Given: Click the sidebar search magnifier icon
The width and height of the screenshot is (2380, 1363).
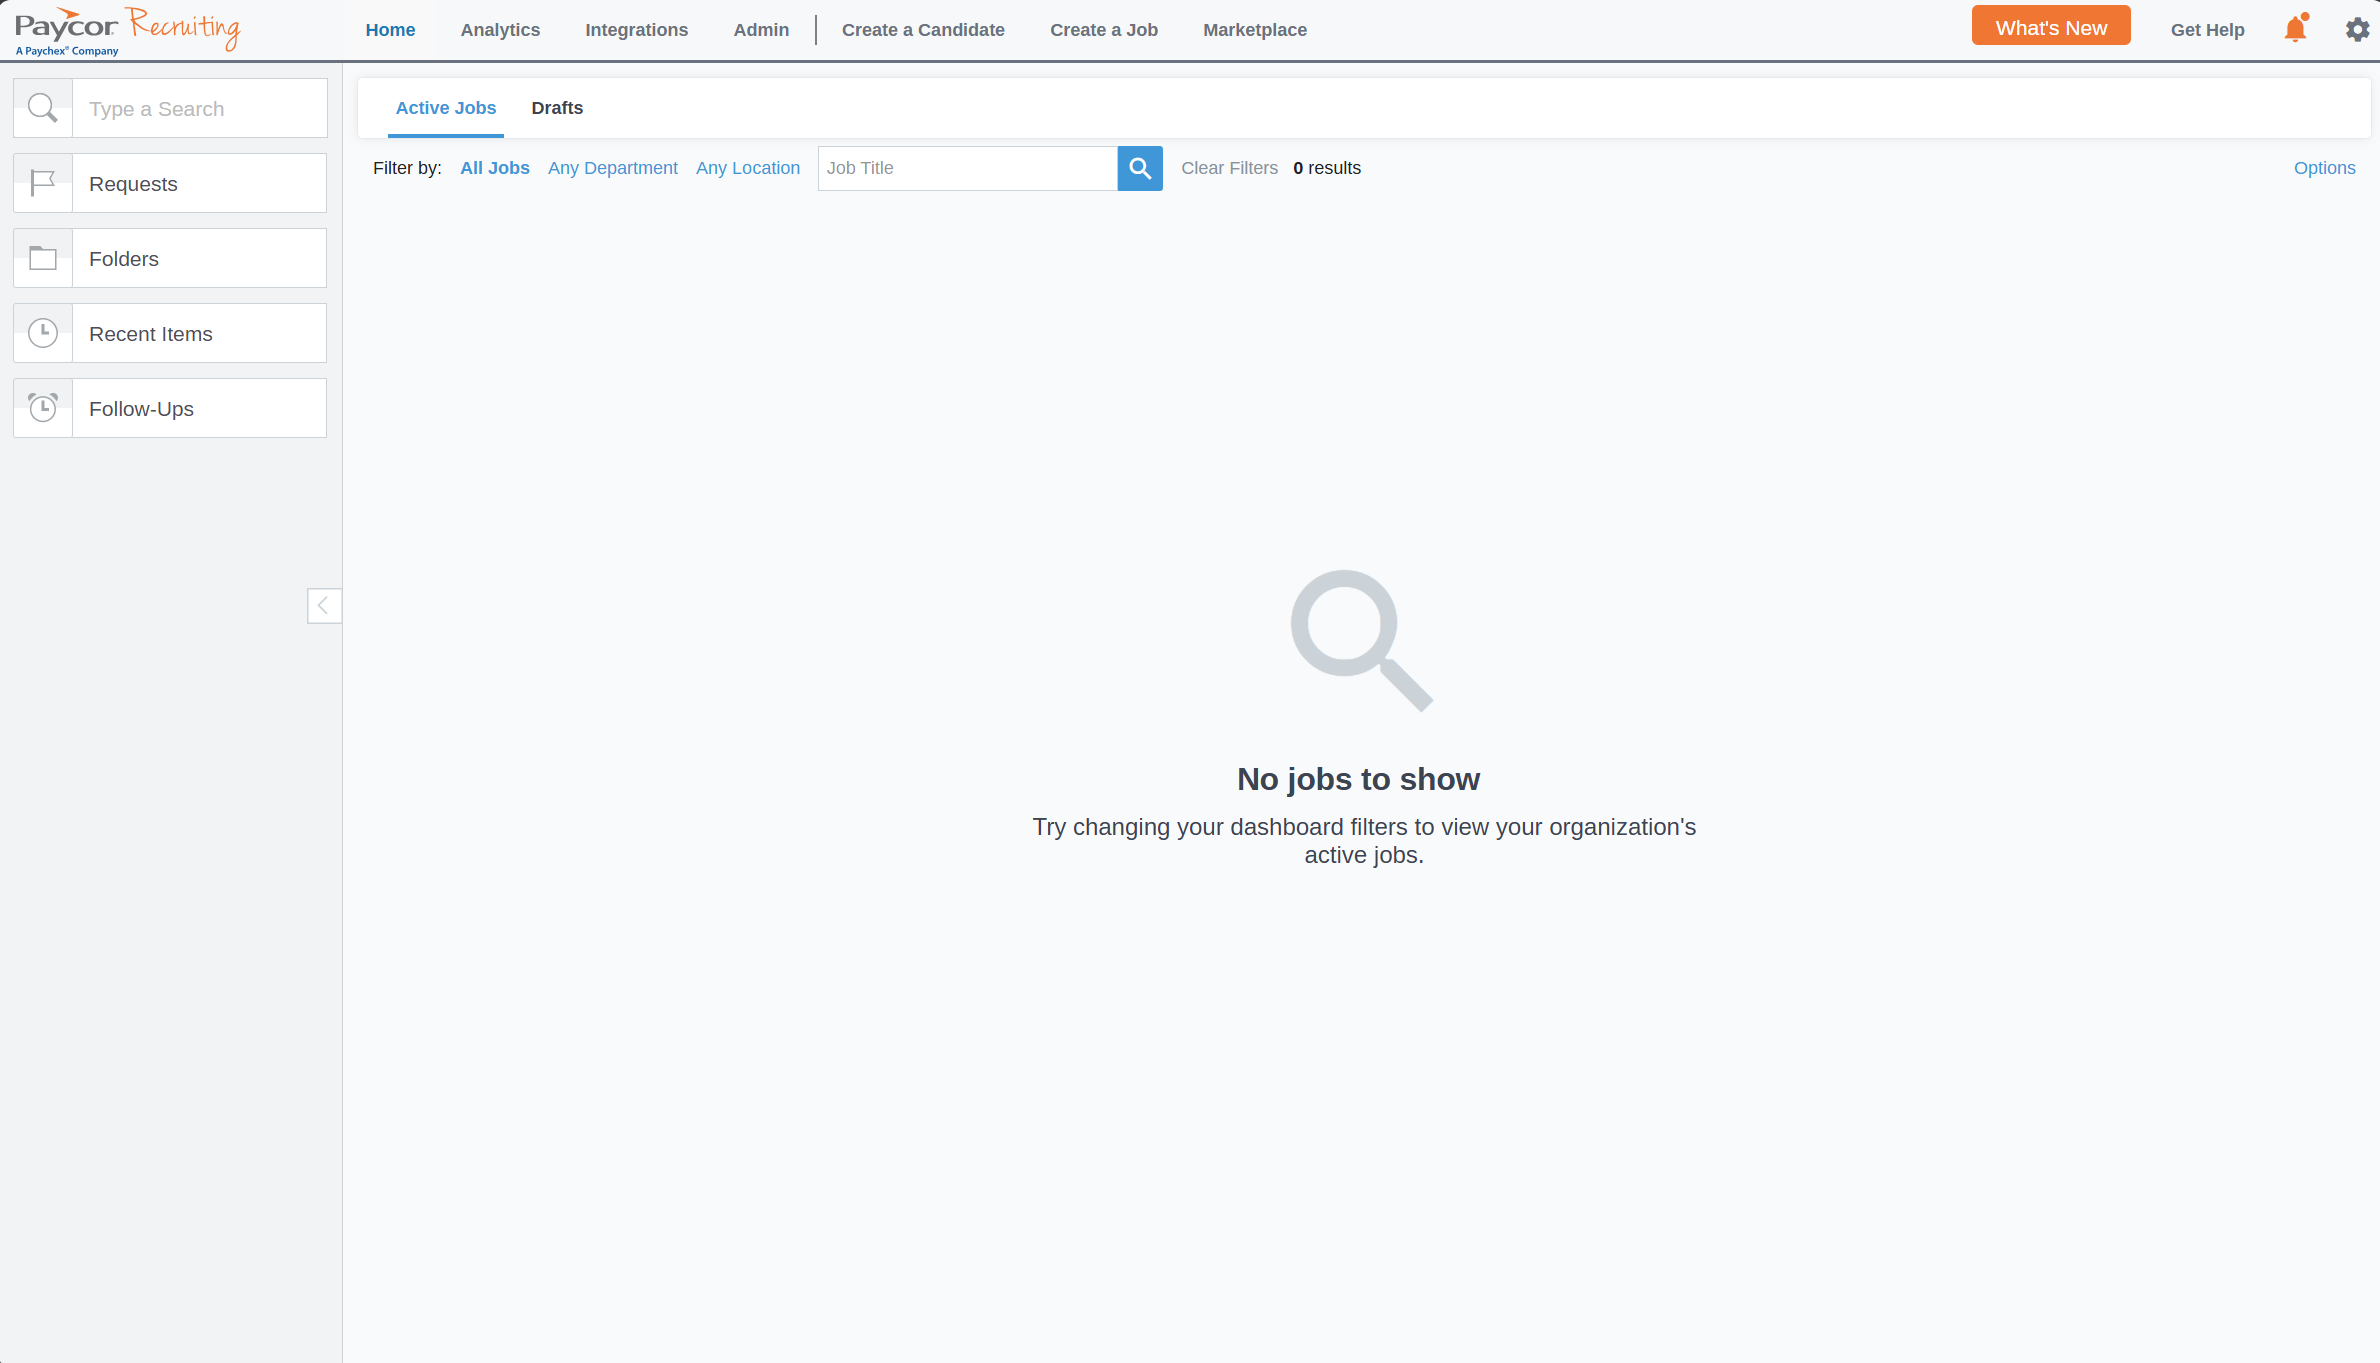Looking at the screenshot, I should (43, 108).
